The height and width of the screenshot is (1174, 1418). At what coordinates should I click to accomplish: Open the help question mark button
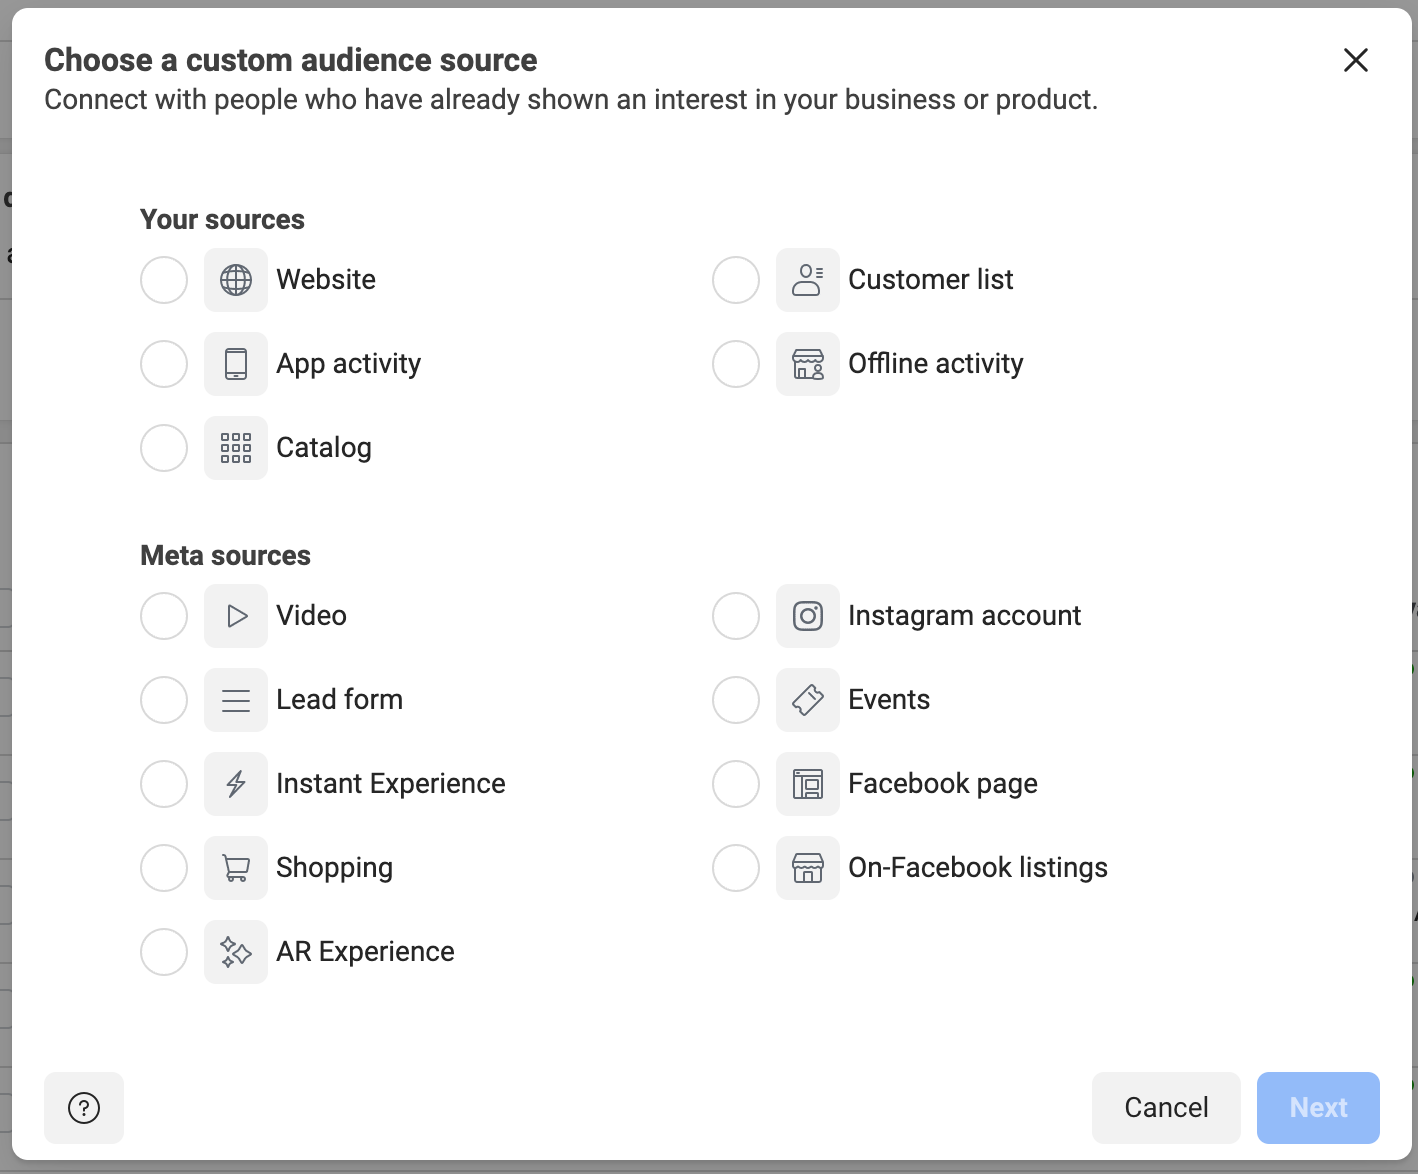pyautogui.click(x=83, y=1107)
